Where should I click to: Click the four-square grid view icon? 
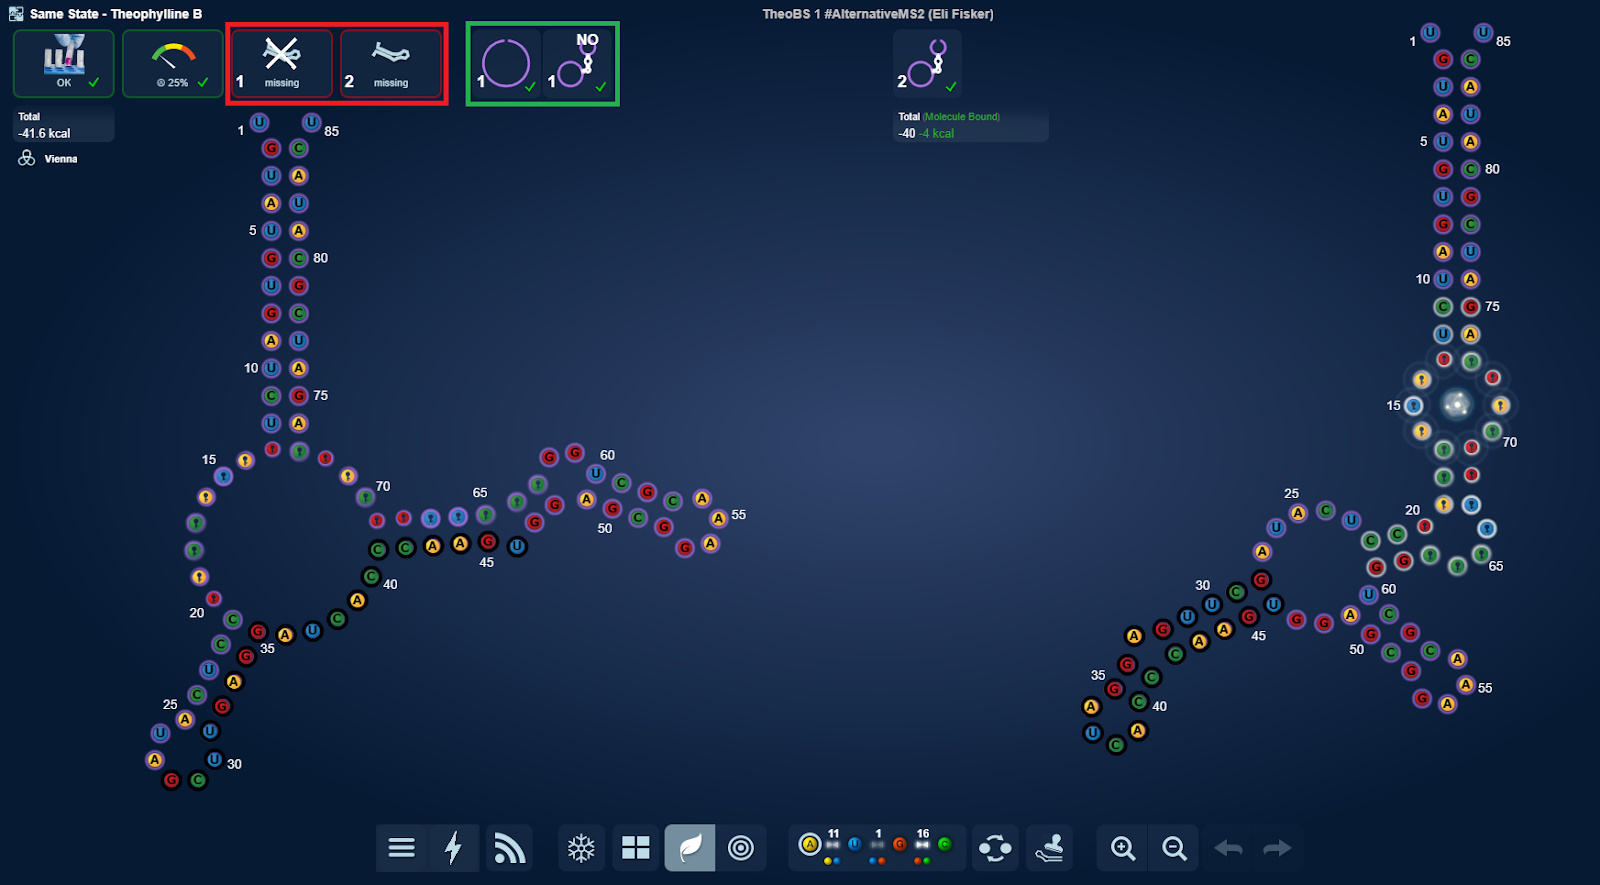click(x=636, y=848)
